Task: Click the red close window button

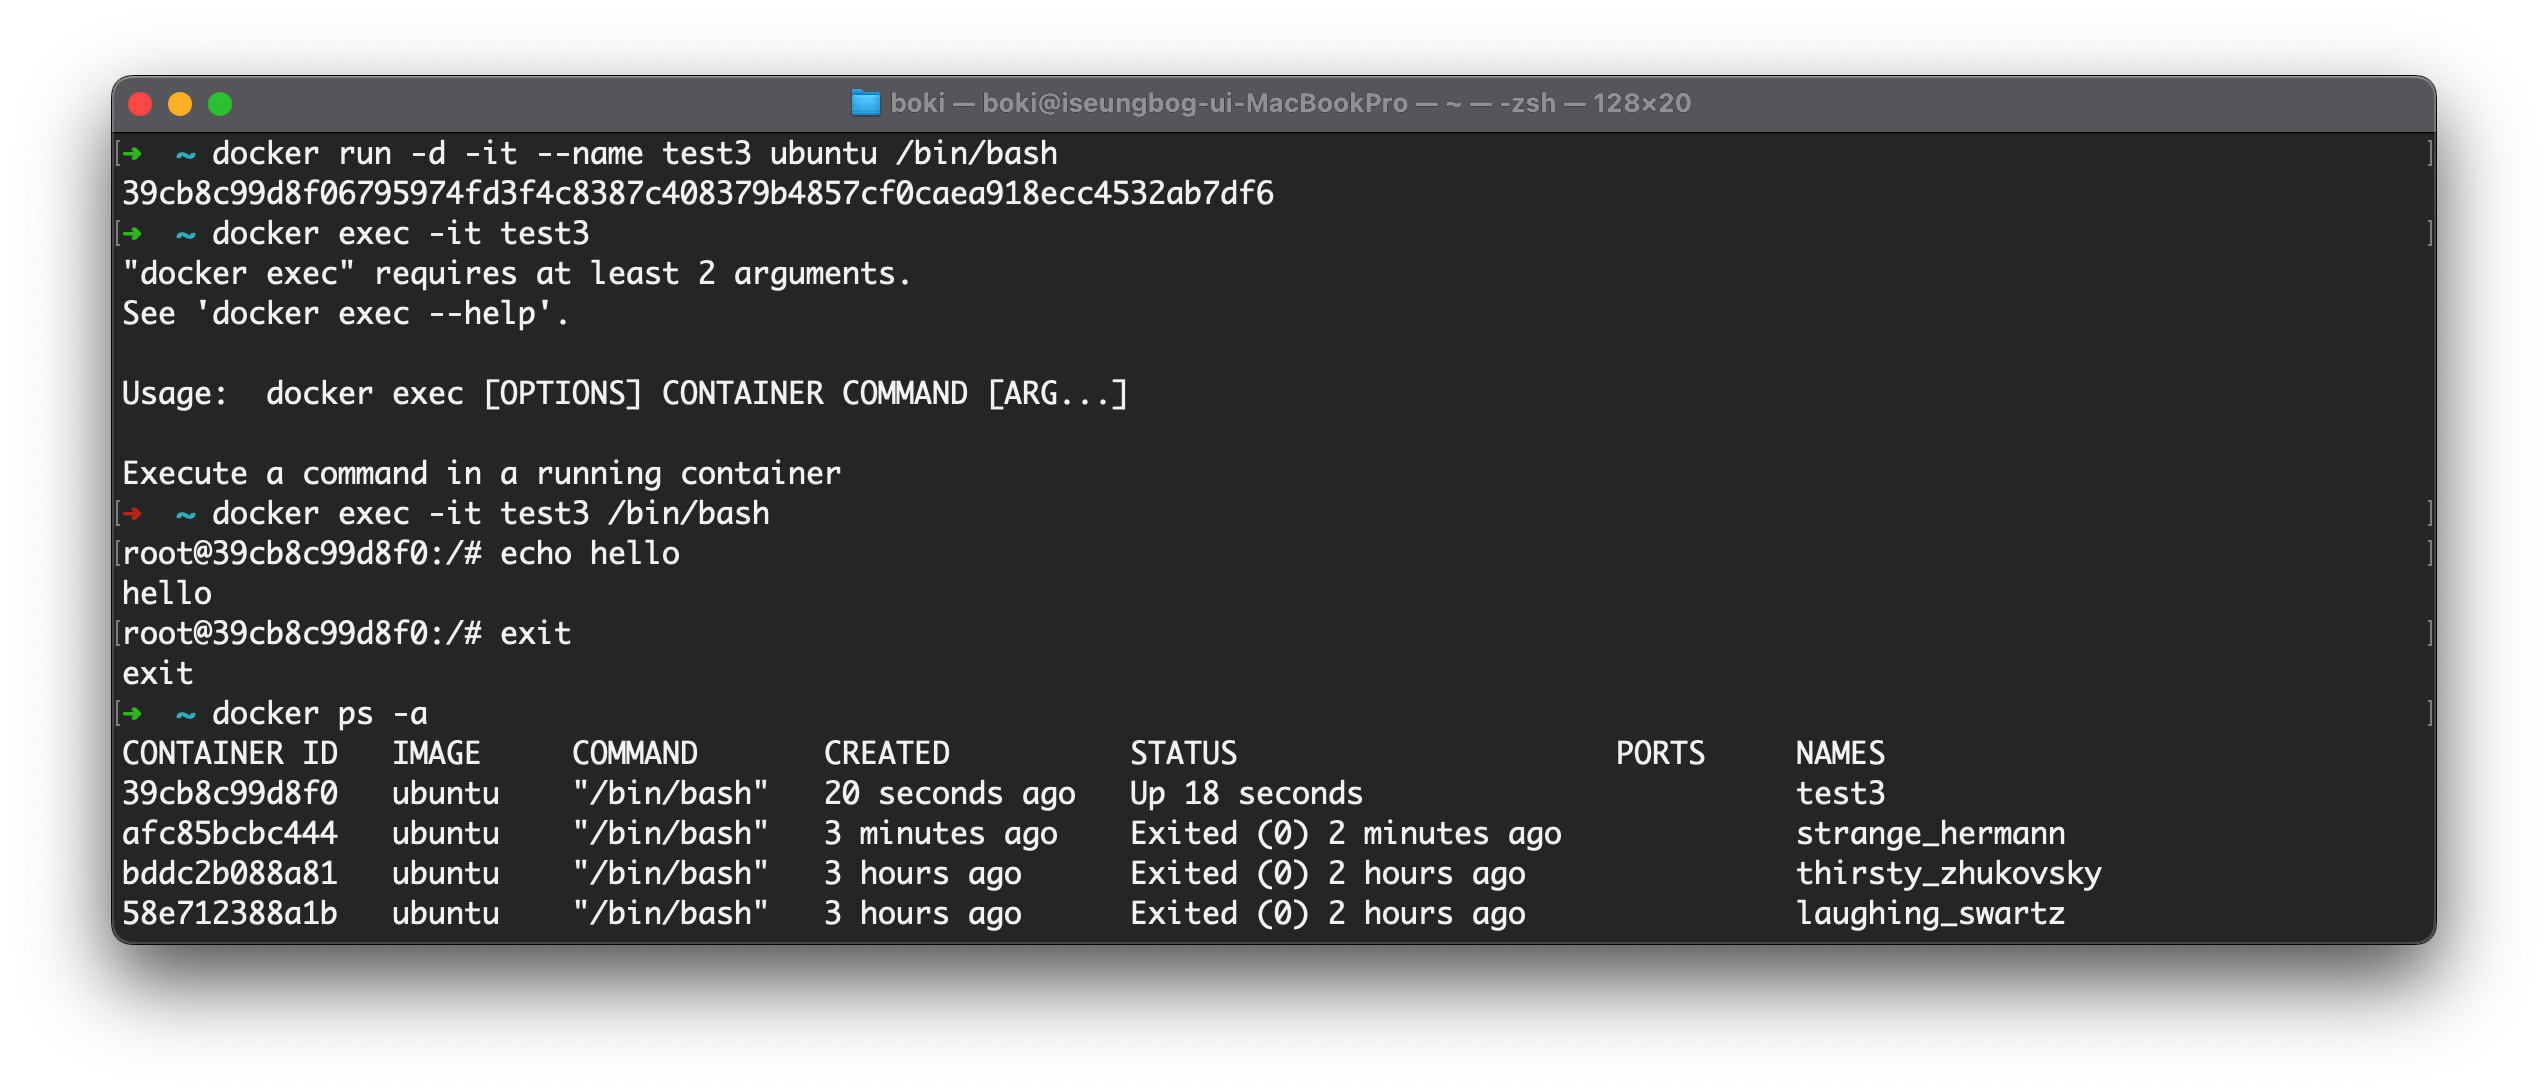Action: point(140,104)
